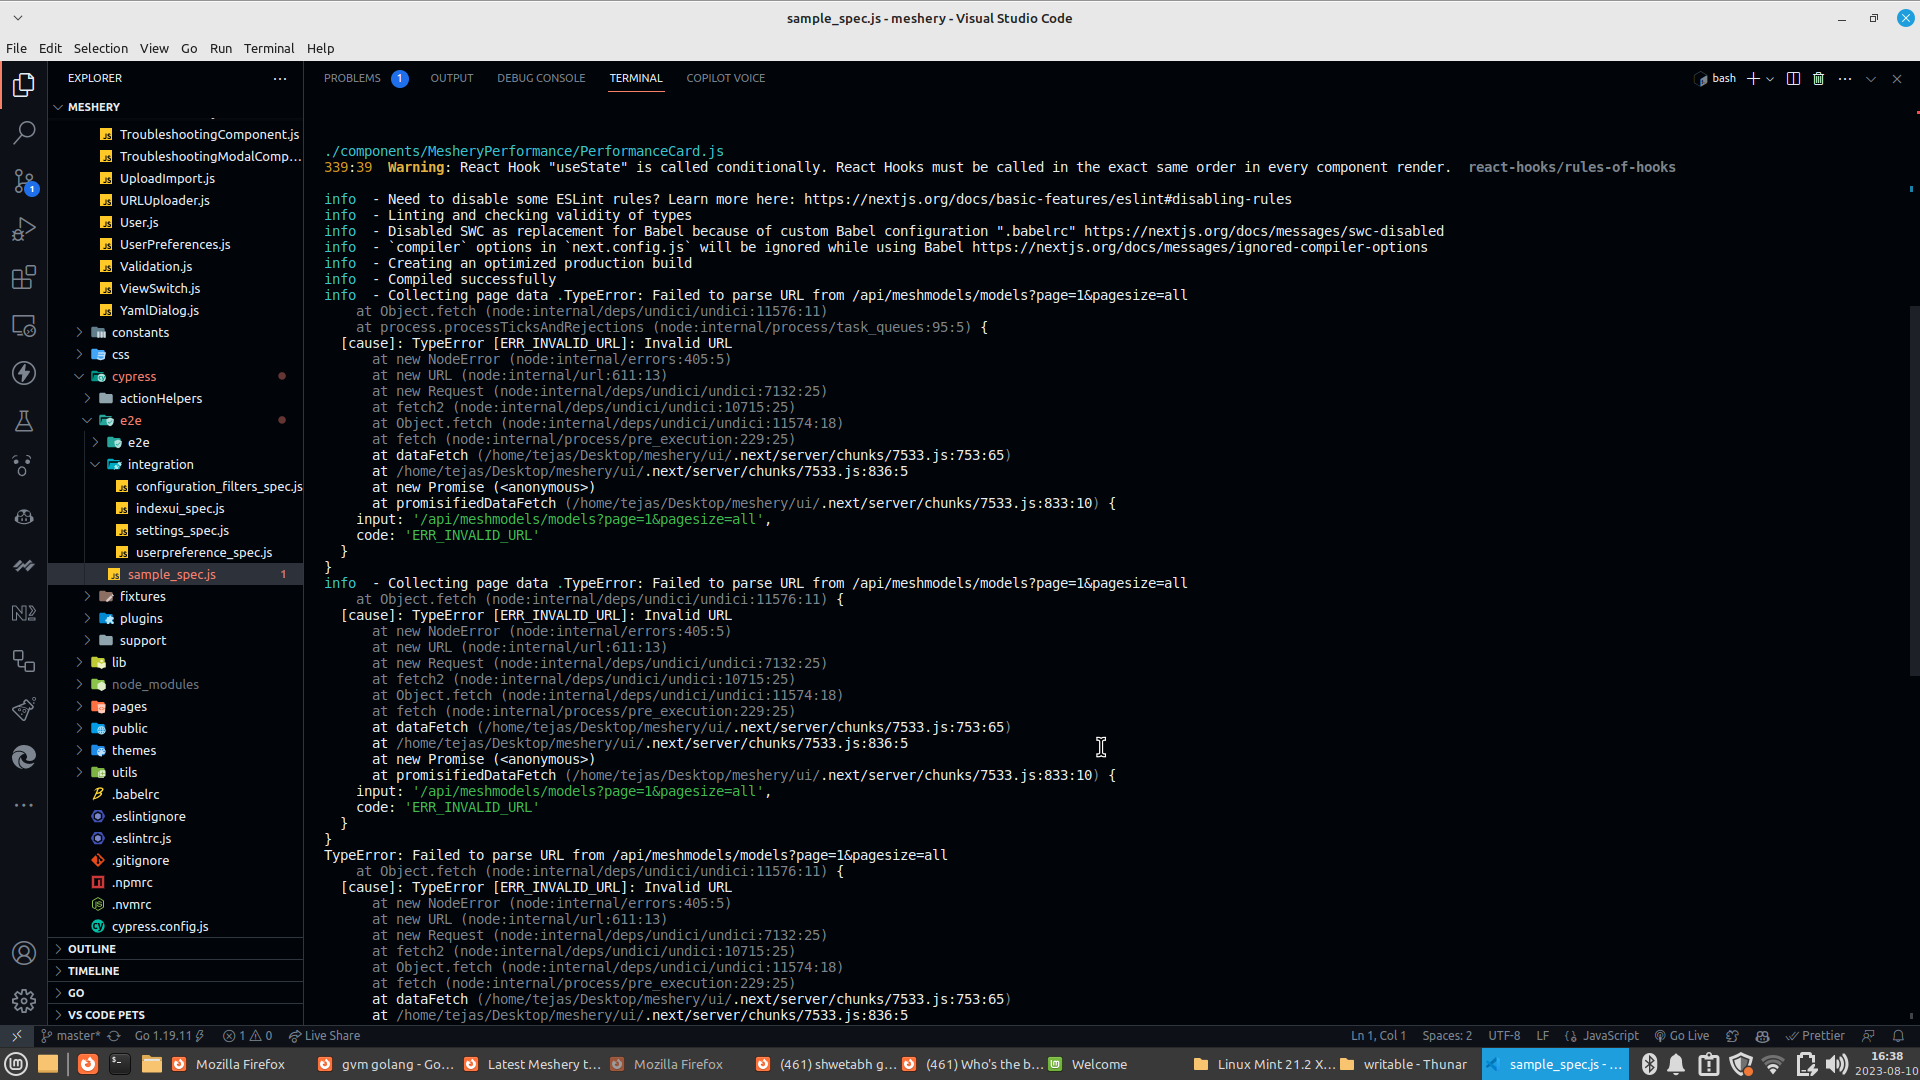Click the Copilot status icon in status bar
Viewport: 1920px width, 1080px height.
(x=1762, y=1036)
